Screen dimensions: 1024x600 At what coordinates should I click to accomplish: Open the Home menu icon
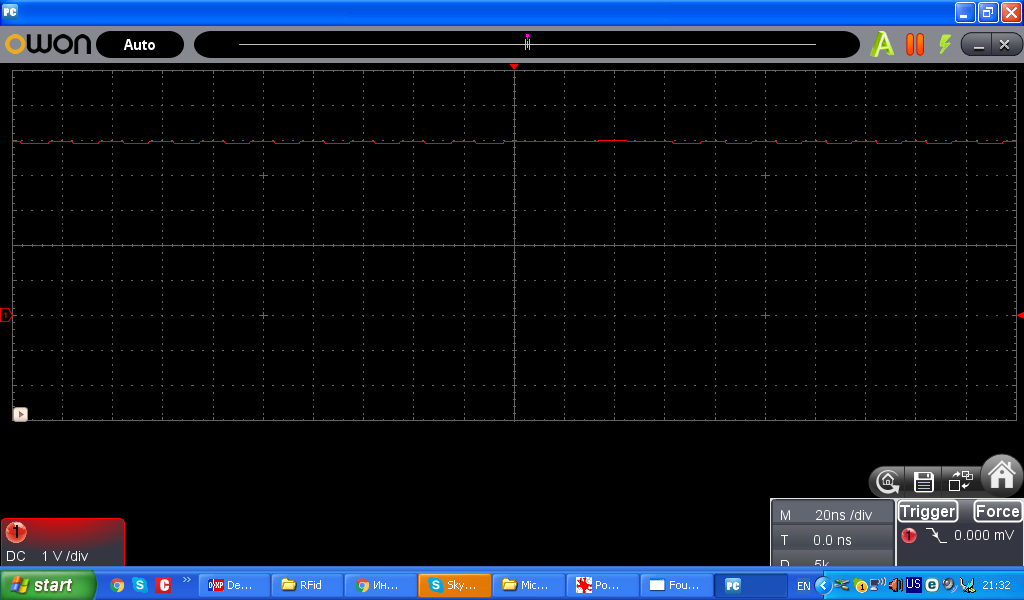pyautogui.click(x=1002, y=475)
